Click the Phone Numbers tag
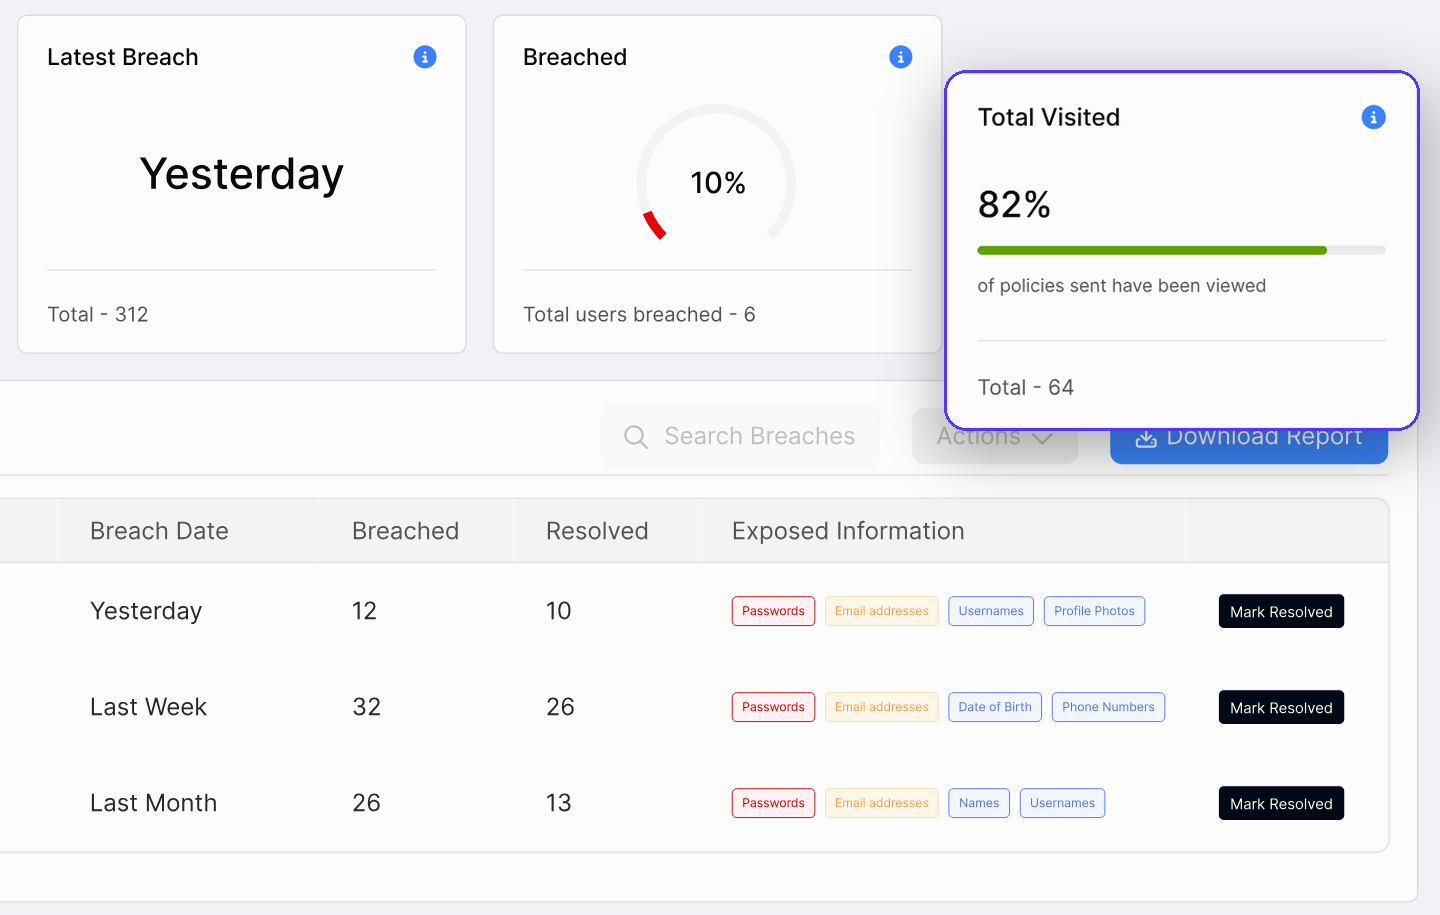1440x915 pixels. pyautogui.click(x=1108, y=707)
